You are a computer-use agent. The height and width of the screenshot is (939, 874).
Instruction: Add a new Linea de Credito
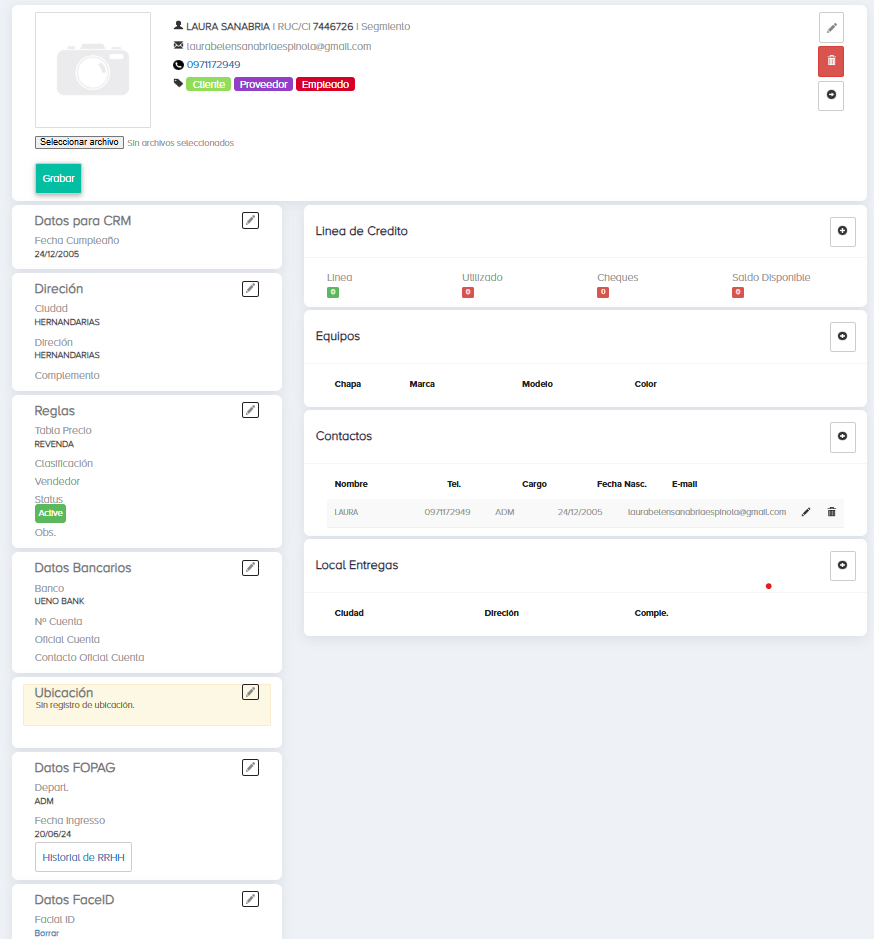[842, 231]
